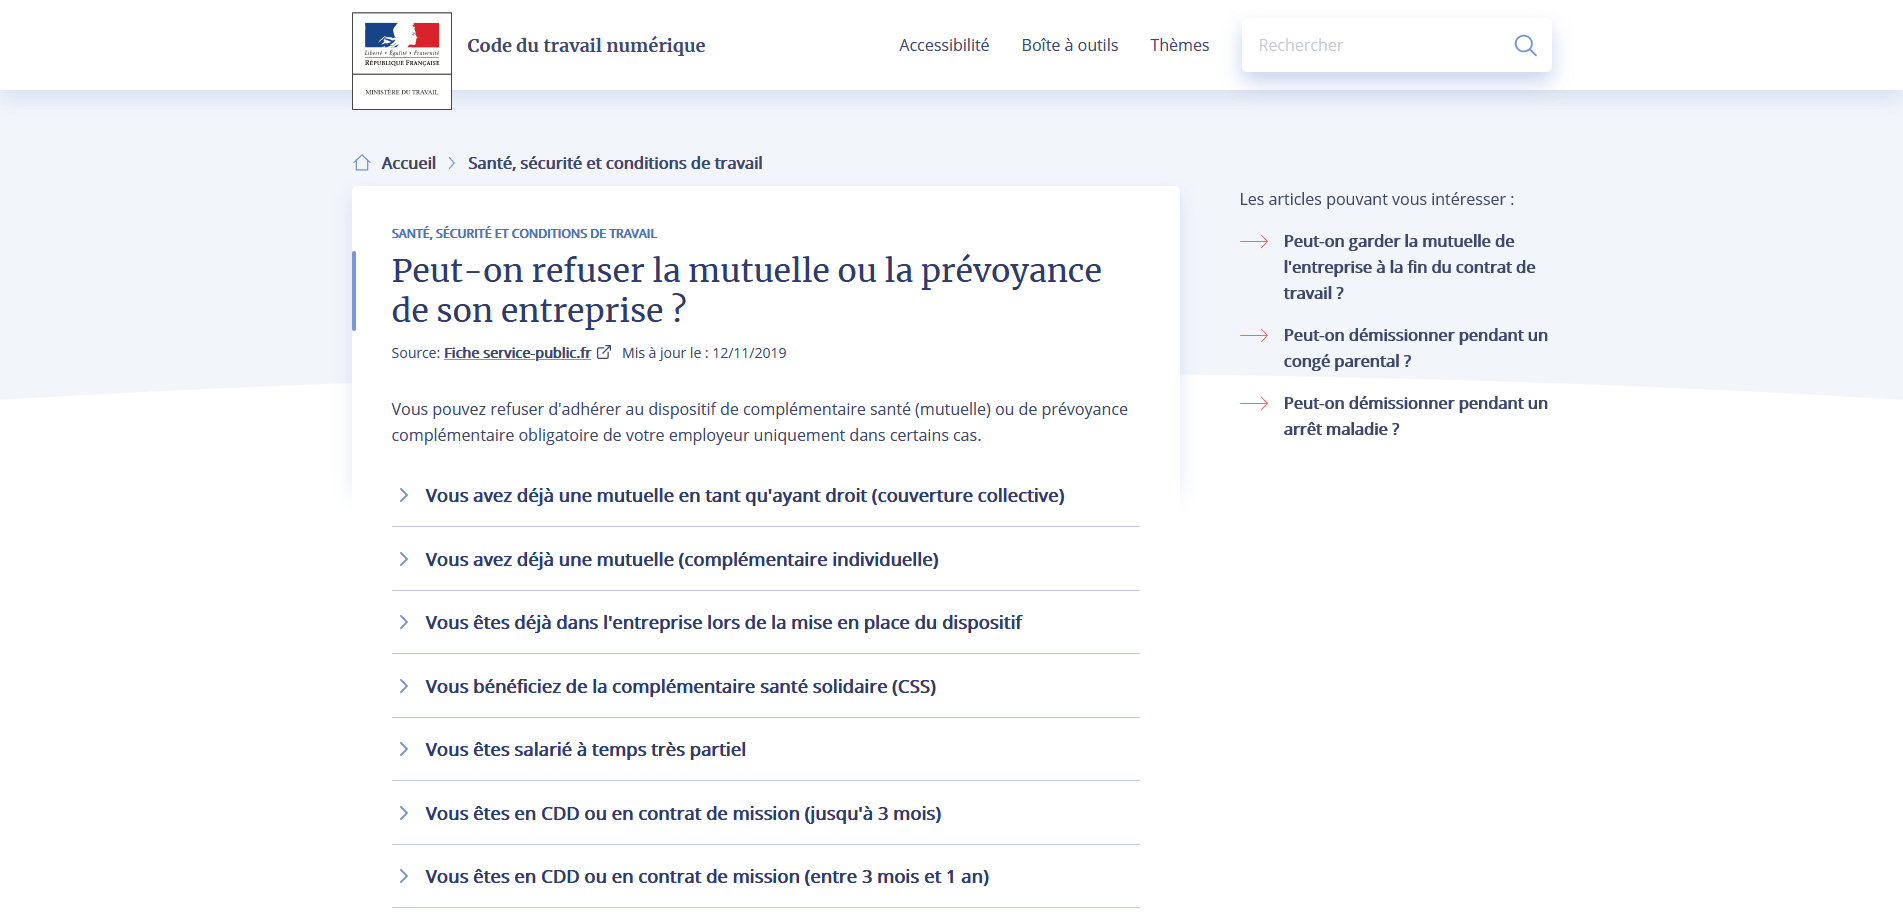Expand chevron for 'complémentaire individuelle' section
1903x916 pixels.
(x=404, y=559)
